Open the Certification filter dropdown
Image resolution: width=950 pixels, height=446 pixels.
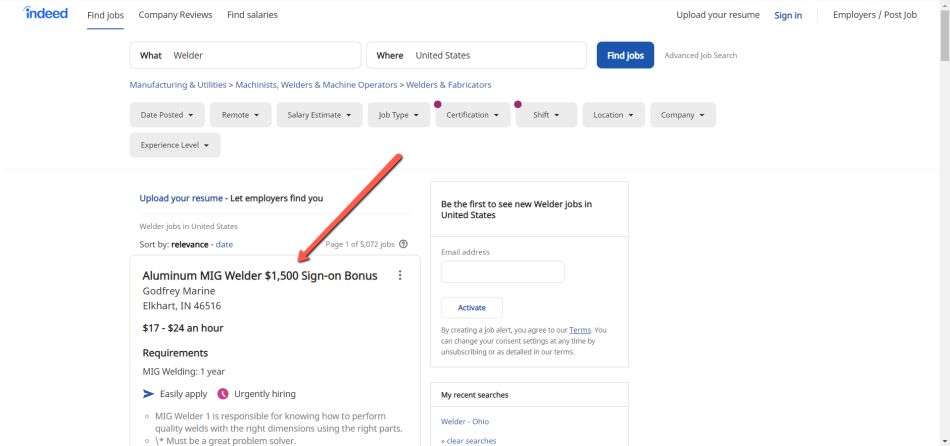(x=473, y=115)
